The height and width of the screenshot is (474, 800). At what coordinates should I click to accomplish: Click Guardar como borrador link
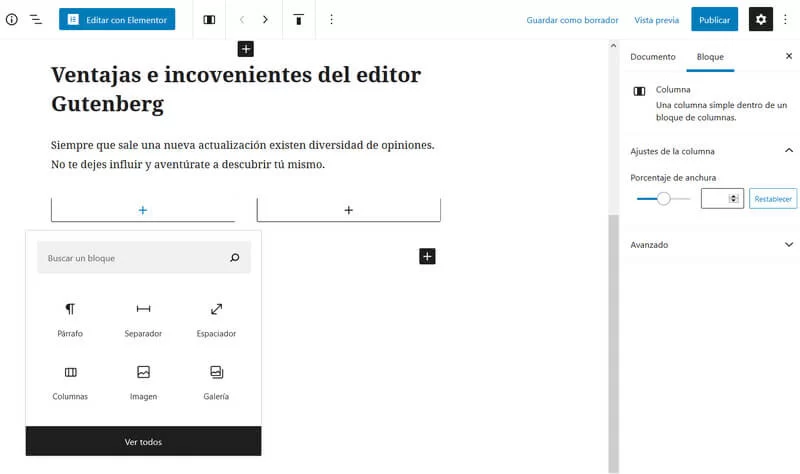[572, 20]
